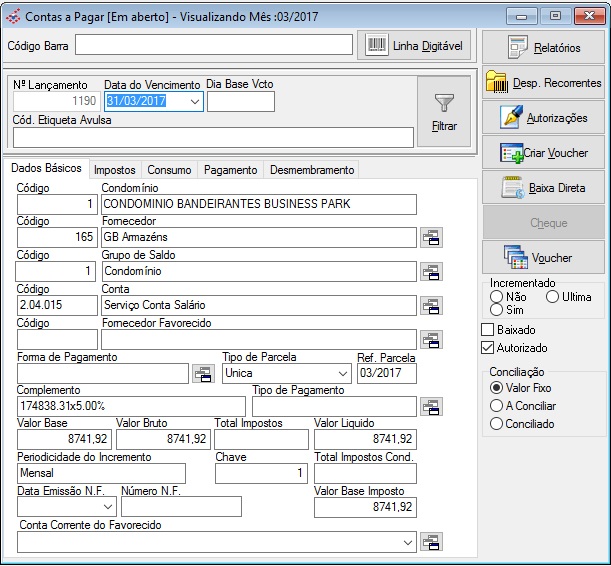Open Desp. Recorrentes button
Viewport: 611px width, 566px height.
(543, 82)
